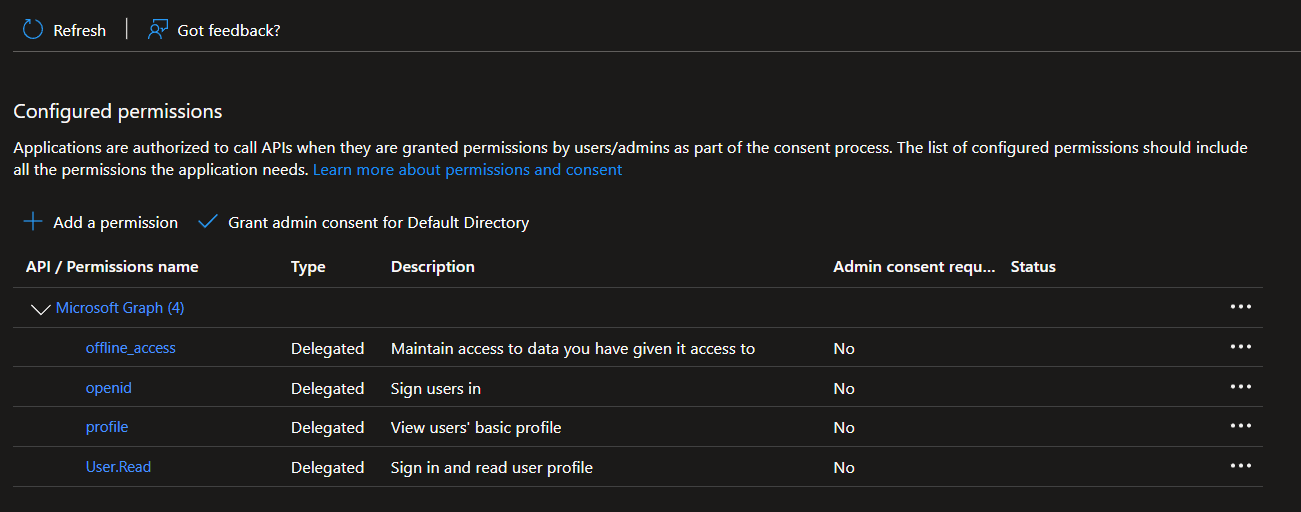Click the checkmark icon for Grant admin consent
Screen dimensions: 1301x512
click(208, 222)
